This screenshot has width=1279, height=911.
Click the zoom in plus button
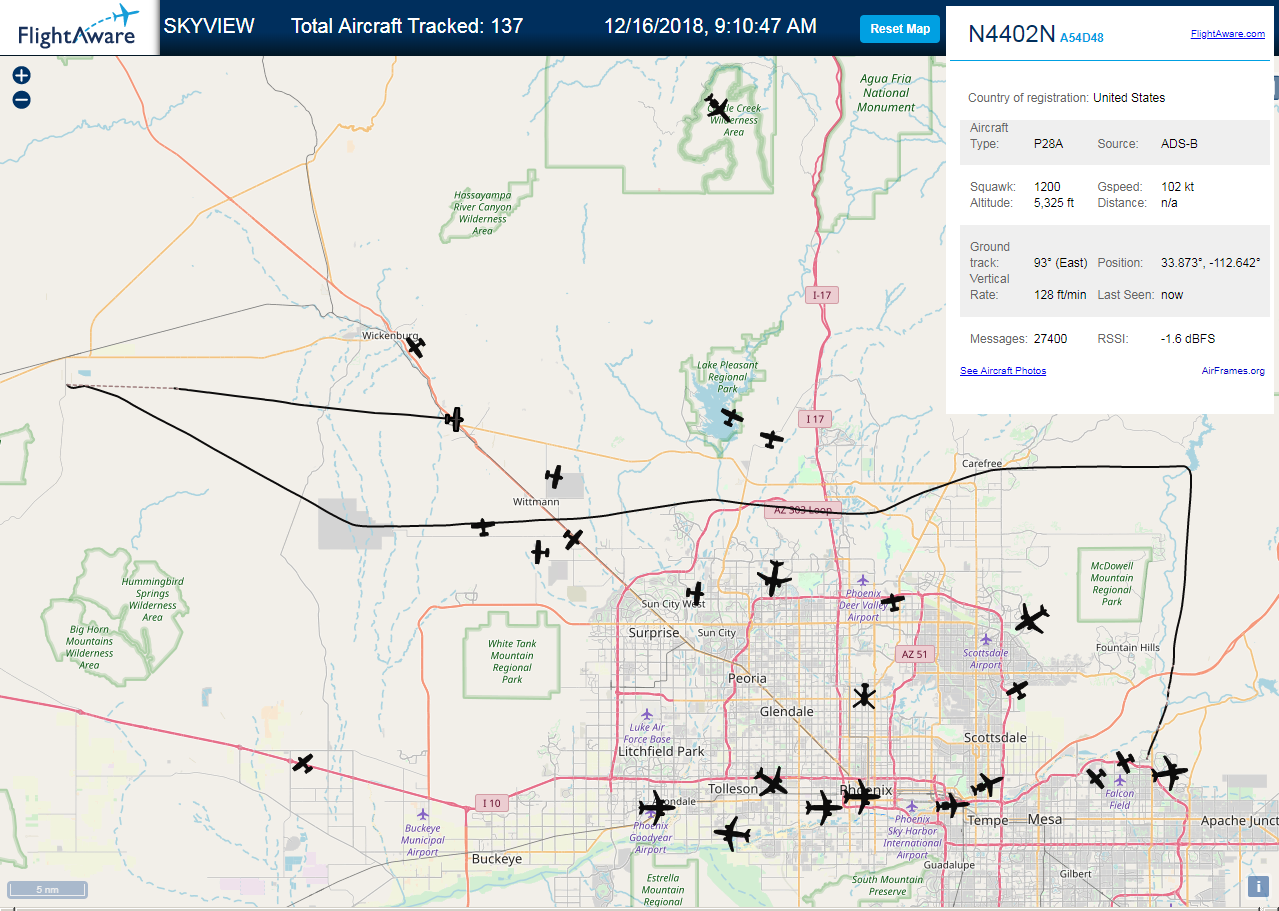click(21, 75)
